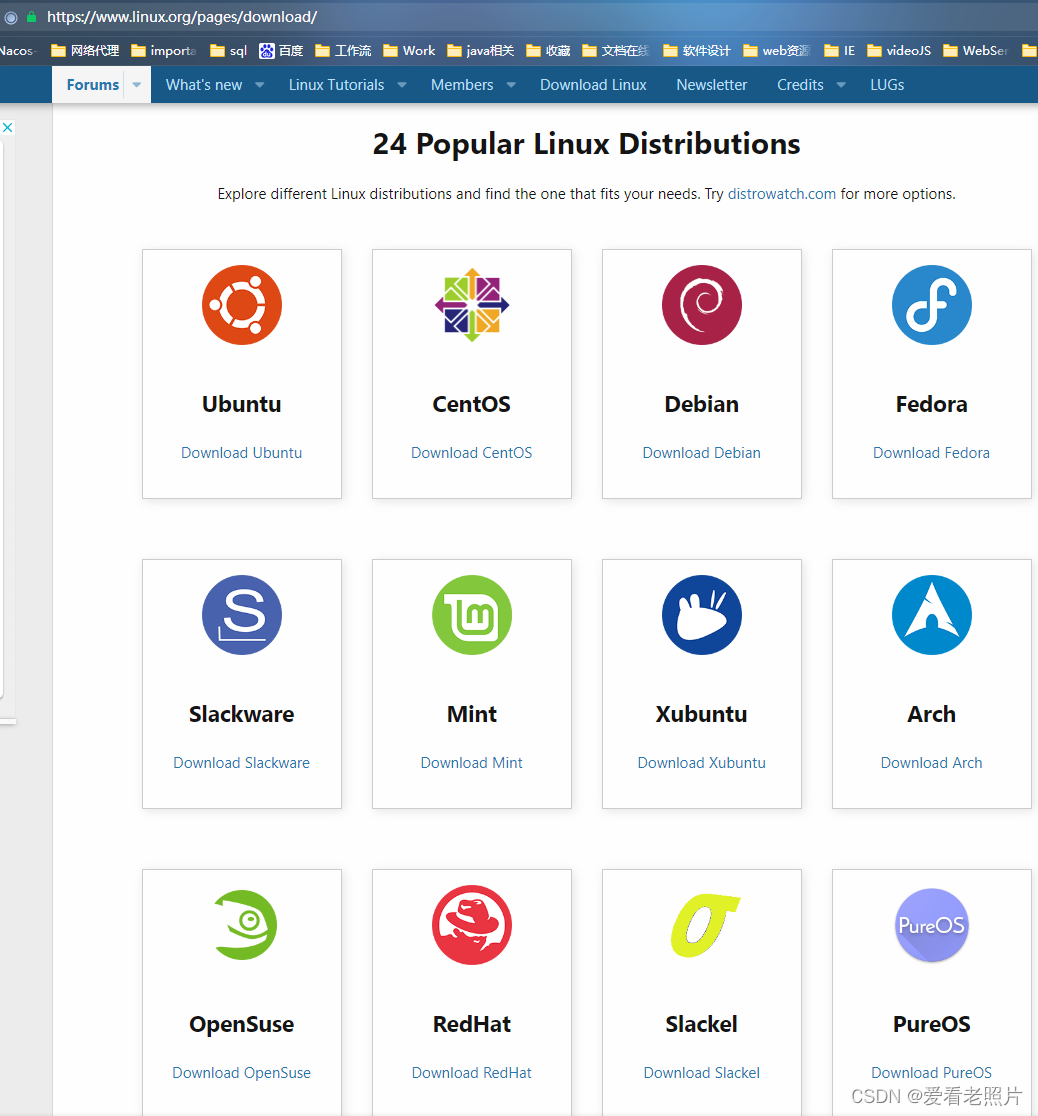
Task: Follow the distrowatch.com link
Action: pyautogui.click(x=782, y=194)
